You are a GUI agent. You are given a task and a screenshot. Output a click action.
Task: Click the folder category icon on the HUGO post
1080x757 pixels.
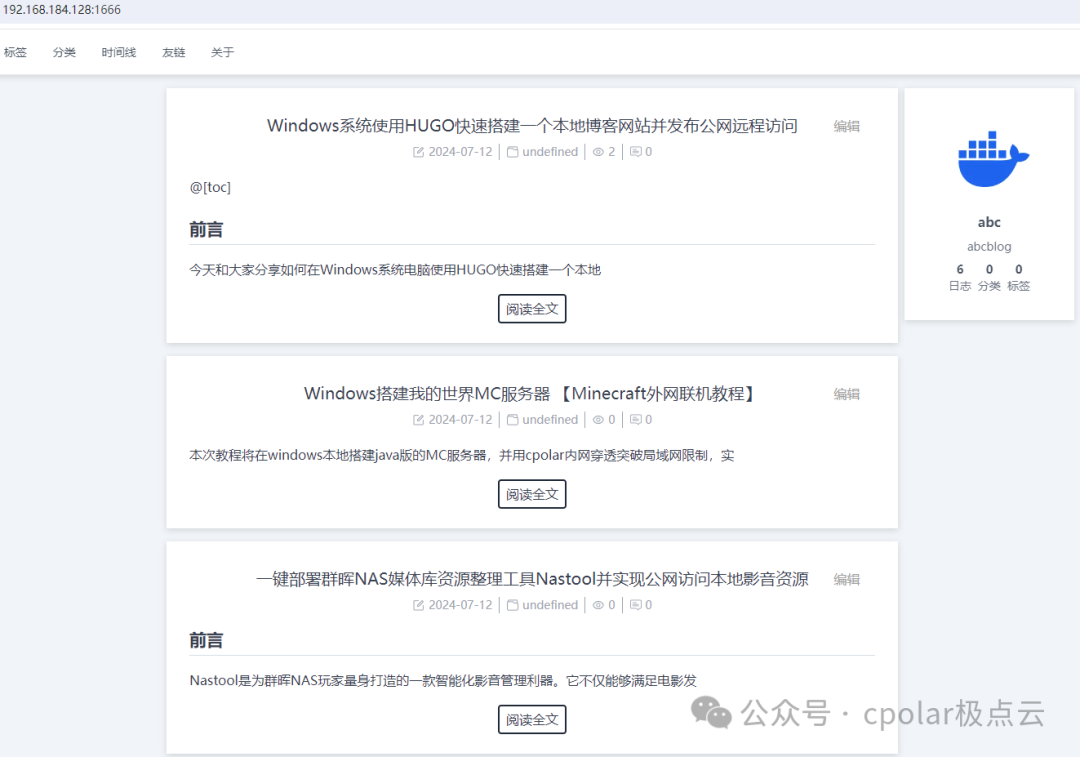pyautogui.click(x=512, y=152)
